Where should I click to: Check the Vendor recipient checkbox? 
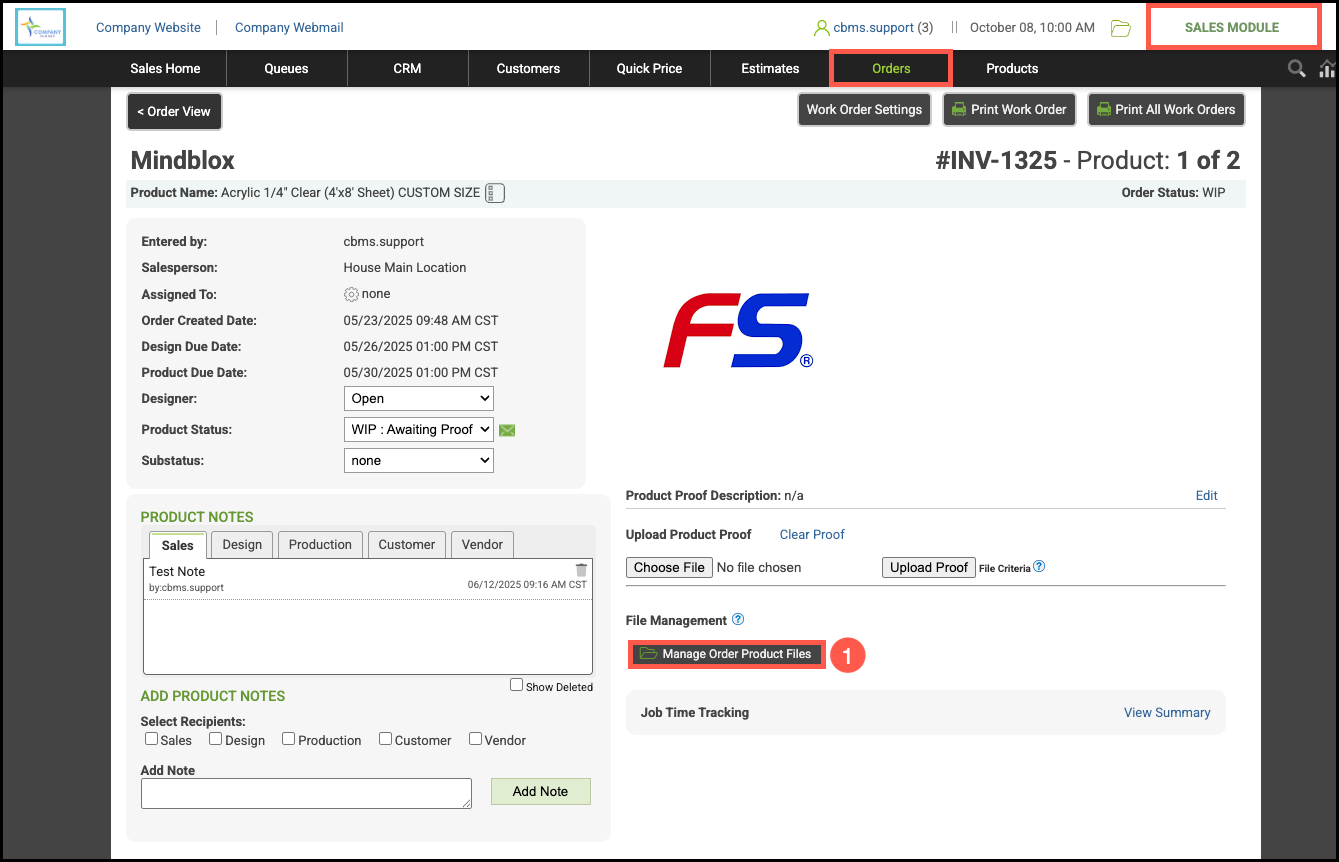tap(476, 739)
